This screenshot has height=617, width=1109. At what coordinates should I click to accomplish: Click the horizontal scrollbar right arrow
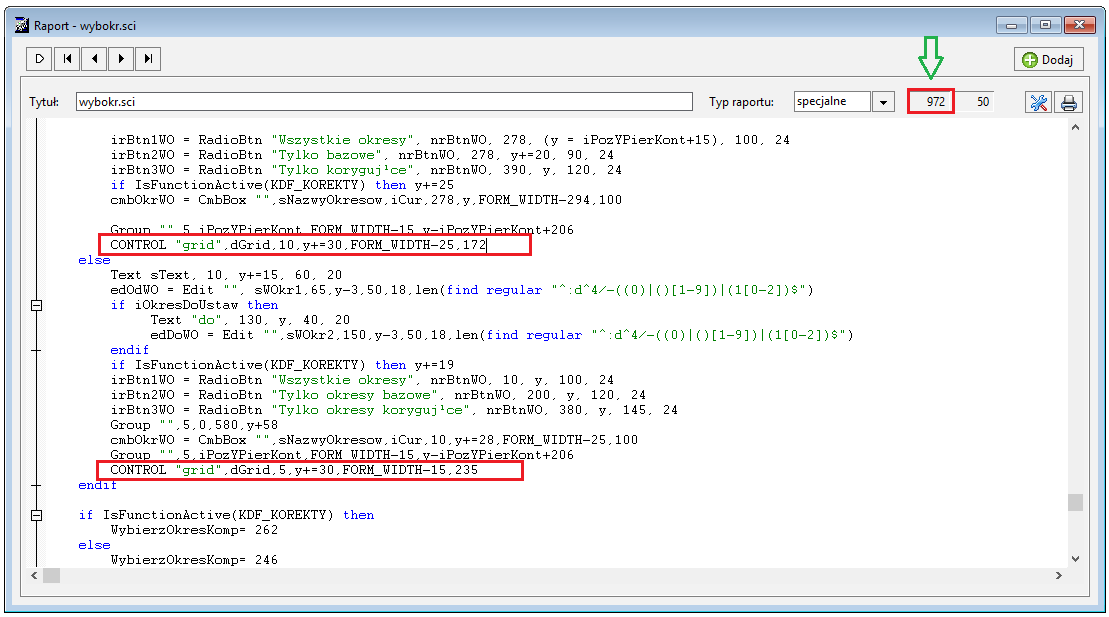tap(1059, 576)
